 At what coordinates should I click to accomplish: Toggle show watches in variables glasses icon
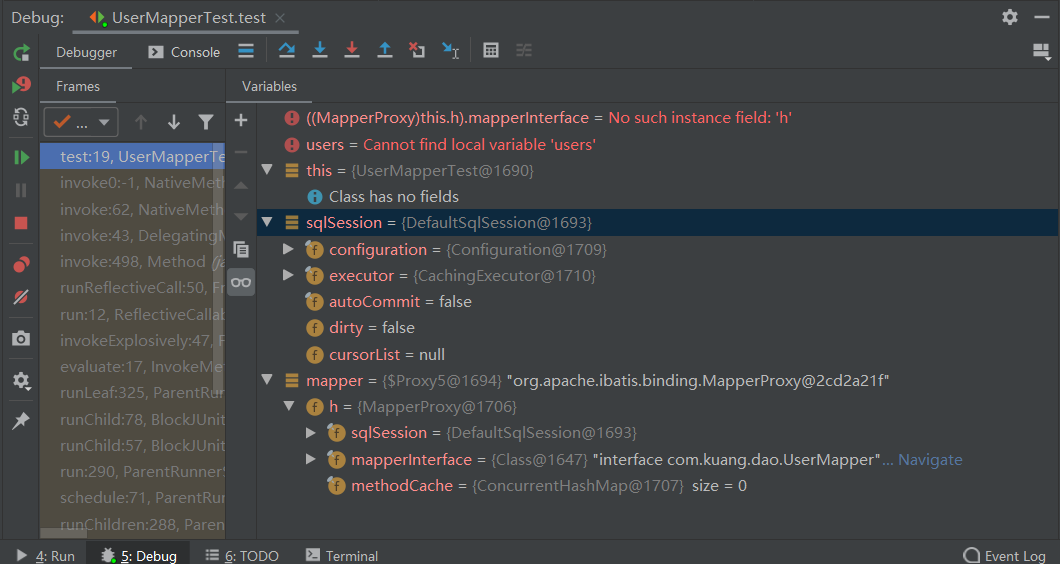click(241, 282)
